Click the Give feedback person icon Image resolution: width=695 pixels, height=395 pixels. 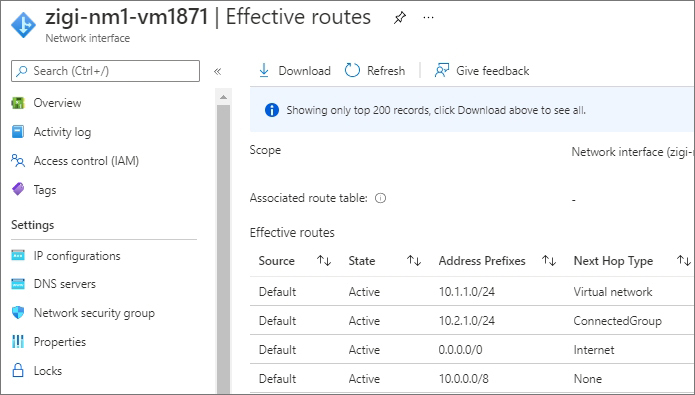(x=441, y=70)
